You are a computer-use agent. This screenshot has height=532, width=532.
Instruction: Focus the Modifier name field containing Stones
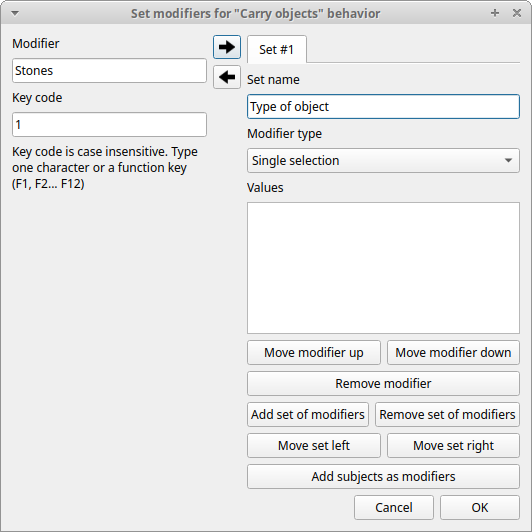109,71
